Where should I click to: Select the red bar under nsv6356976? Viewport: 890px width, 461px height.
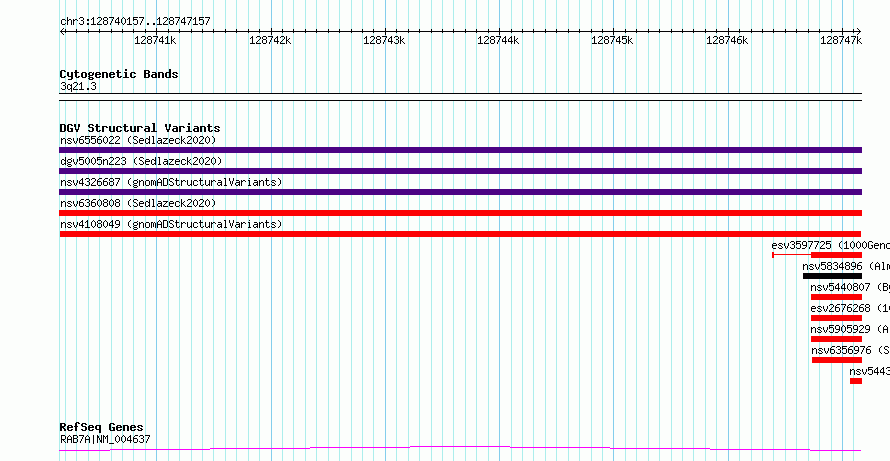click(x=837, y=360)
